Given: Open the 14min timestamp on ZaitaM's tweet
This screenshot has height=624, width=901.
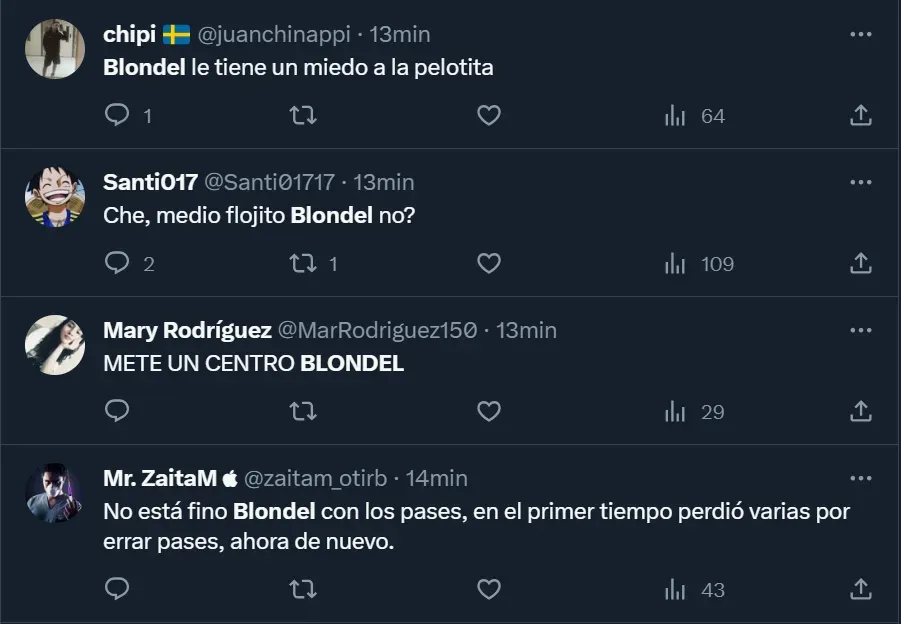Looking at the screenshot, I should coord(437,478).
